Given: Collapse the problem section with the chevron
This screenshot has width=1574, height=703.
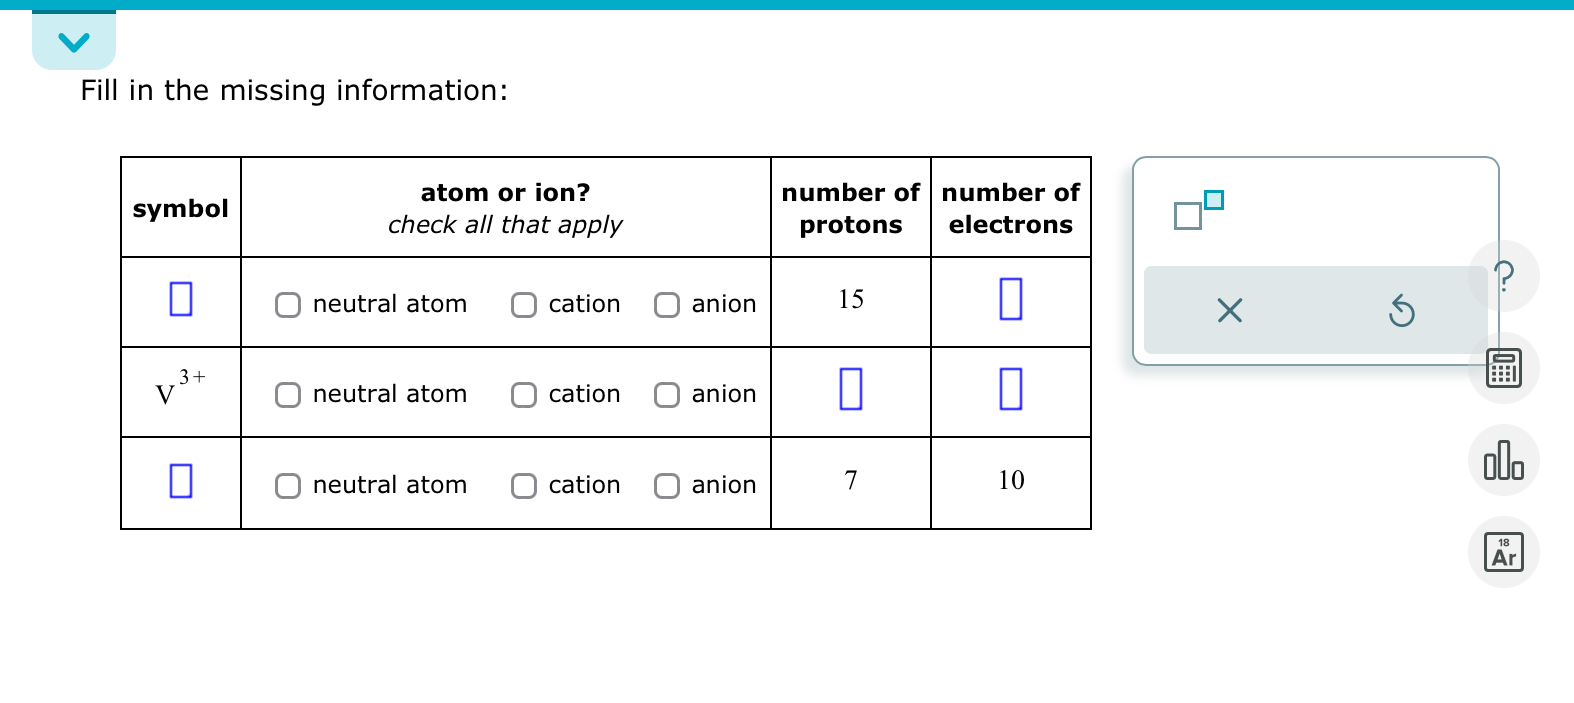Looking at the screenshot, I should (73, 41).
